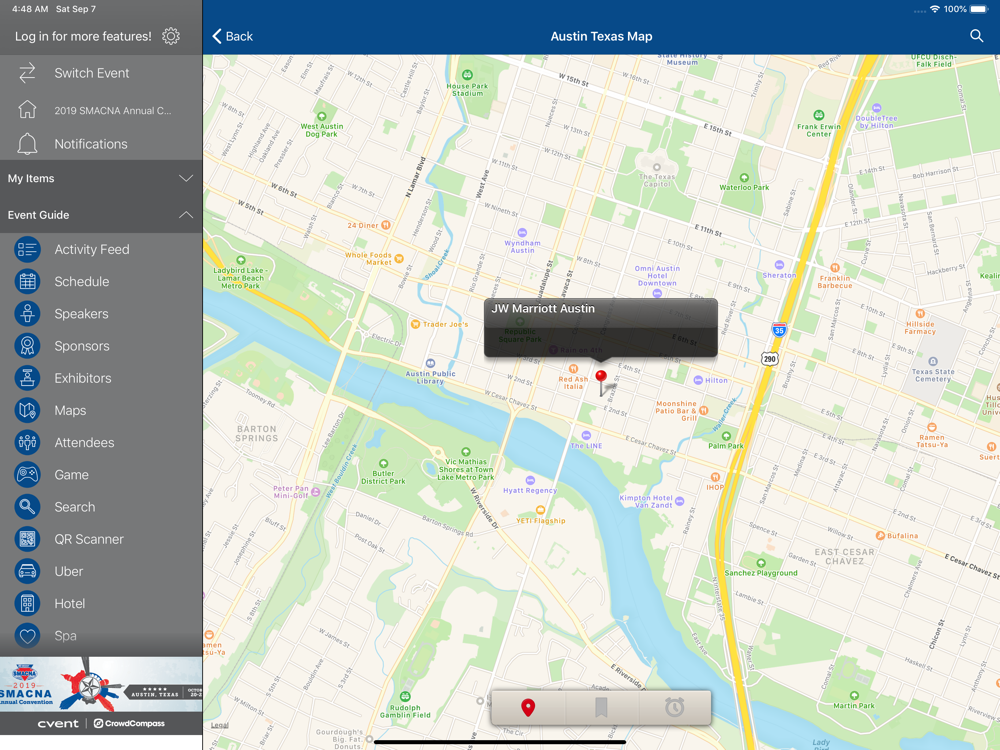This screenshot has width=1000, height=750.
Task: Tap the Sheraton map label
Action: pos(779,276)
